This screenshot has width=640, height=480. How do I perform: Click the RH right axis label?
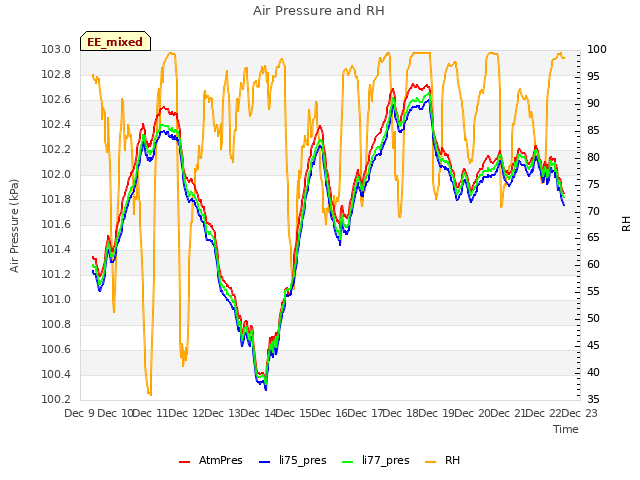click(x=626, y=224)
